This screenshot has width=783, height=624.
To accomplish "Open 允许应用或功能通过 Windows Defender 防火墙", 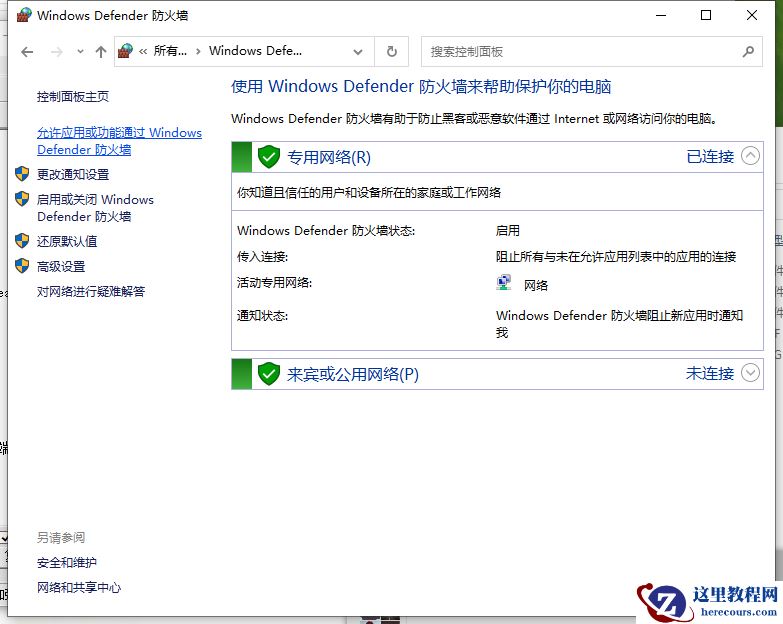I will click(x=119, y=141).
